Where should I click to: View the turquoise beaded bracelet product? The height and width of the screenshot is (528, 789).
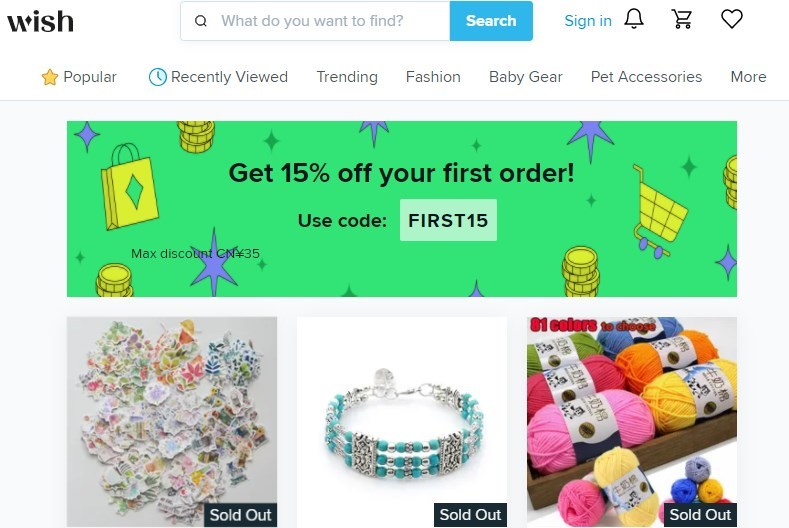pyautogui.click(x=402, y=422)
